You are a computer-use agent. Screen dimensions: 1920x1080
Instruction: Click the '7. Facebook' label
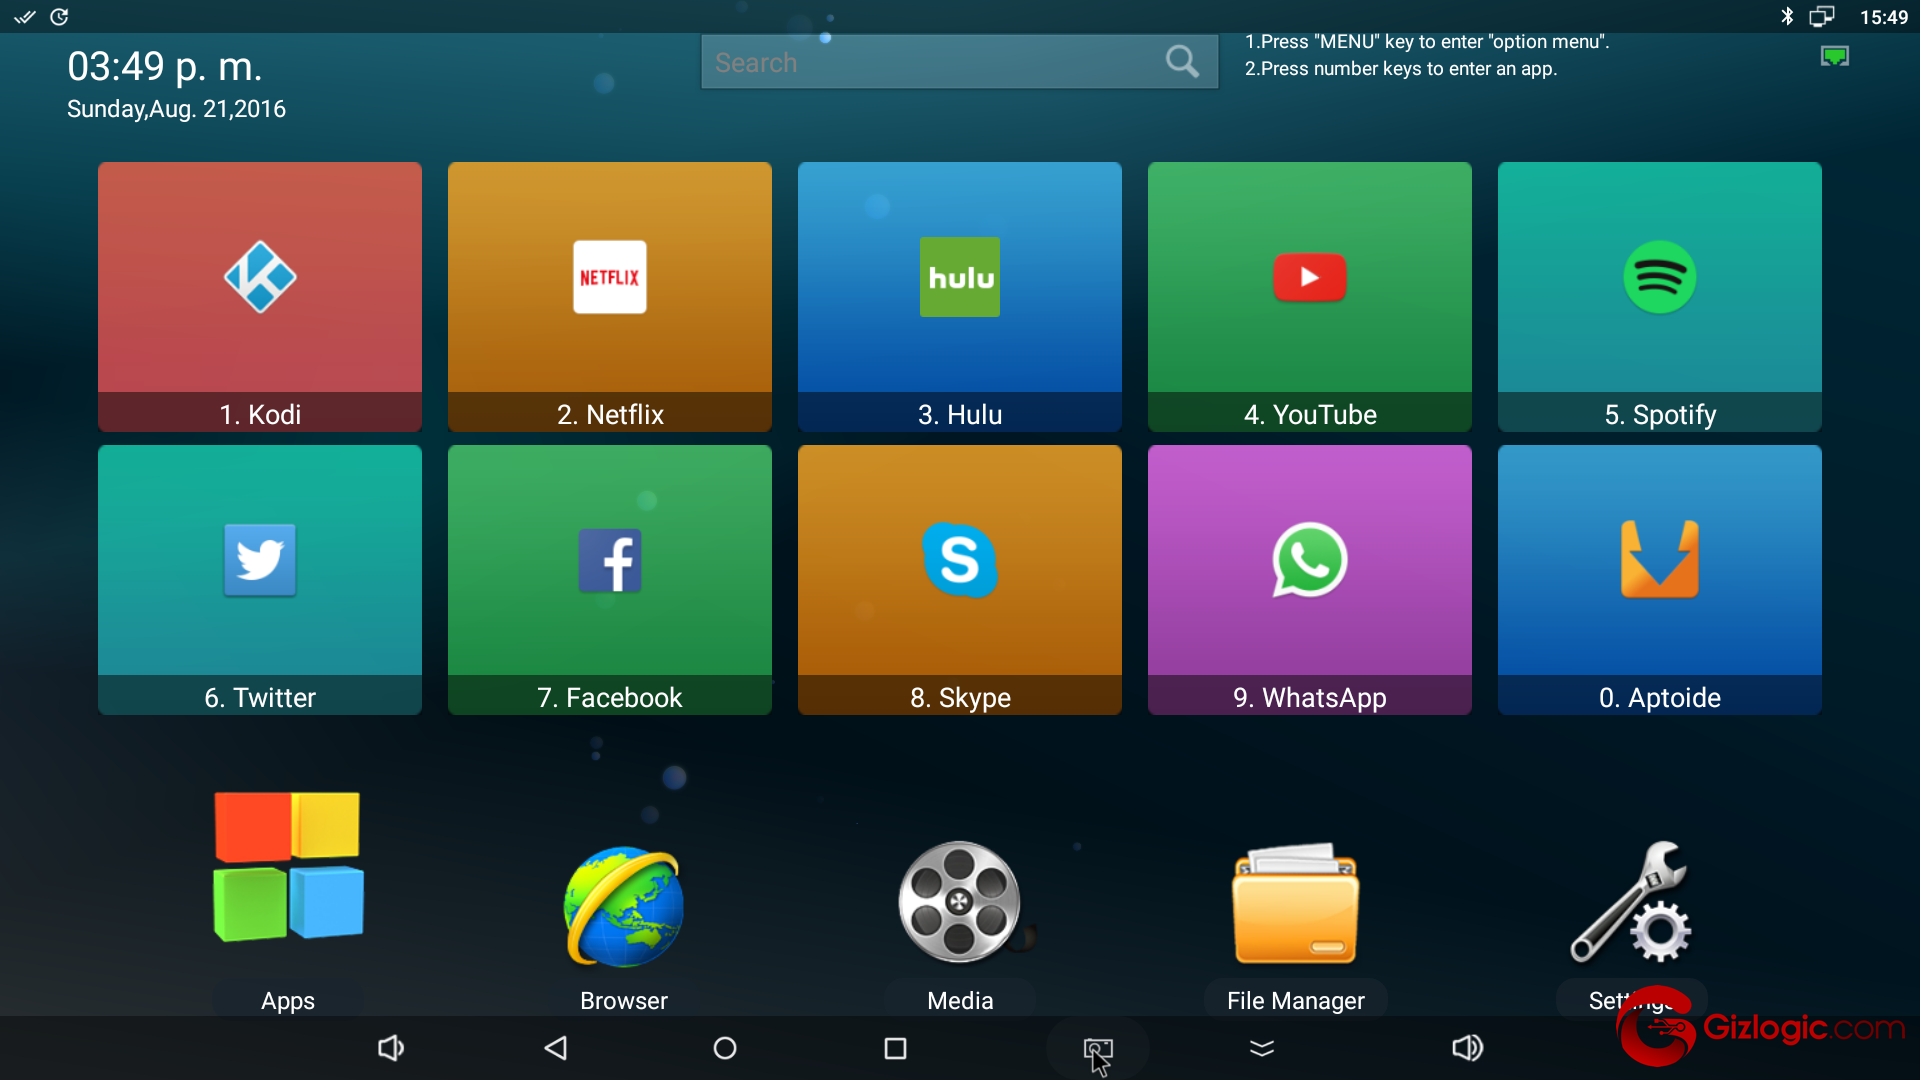point(610,697)
